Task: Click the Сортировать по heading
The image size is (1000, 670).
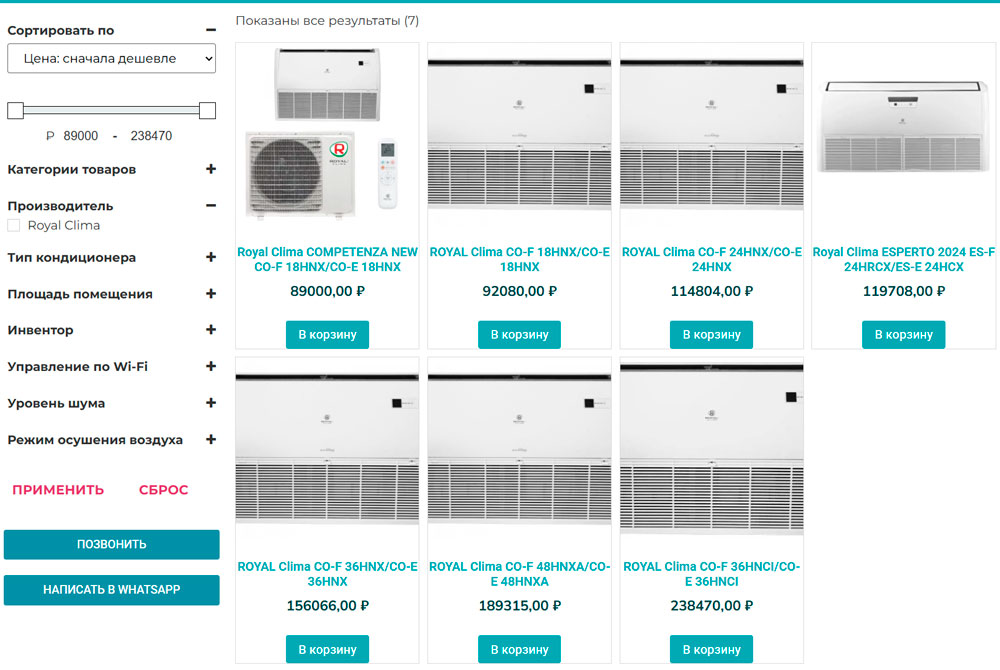Action: [61, 30]
